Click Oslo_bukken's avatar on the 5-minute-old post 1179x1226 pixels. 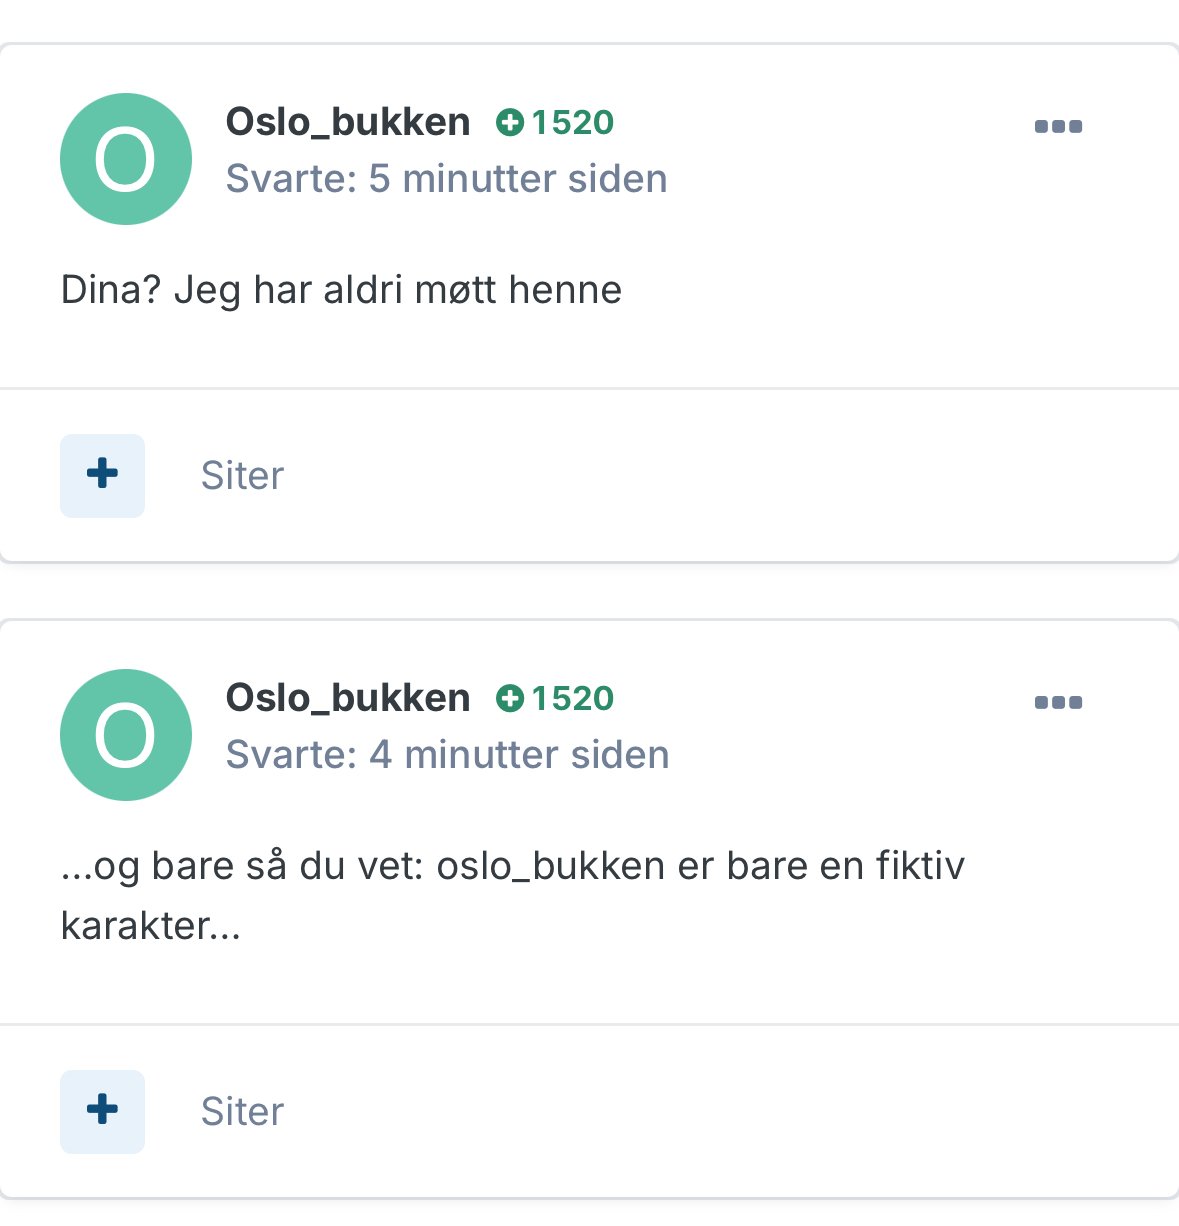pyautogui.click(x=126, y=159)
